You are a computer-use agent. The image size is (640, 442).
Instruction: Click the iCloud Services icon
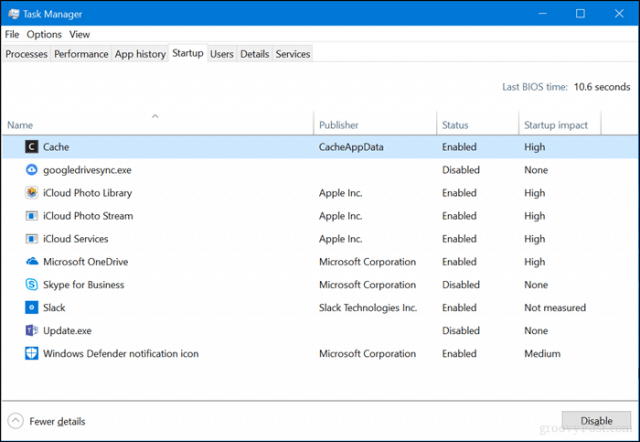tap(31, 239)
